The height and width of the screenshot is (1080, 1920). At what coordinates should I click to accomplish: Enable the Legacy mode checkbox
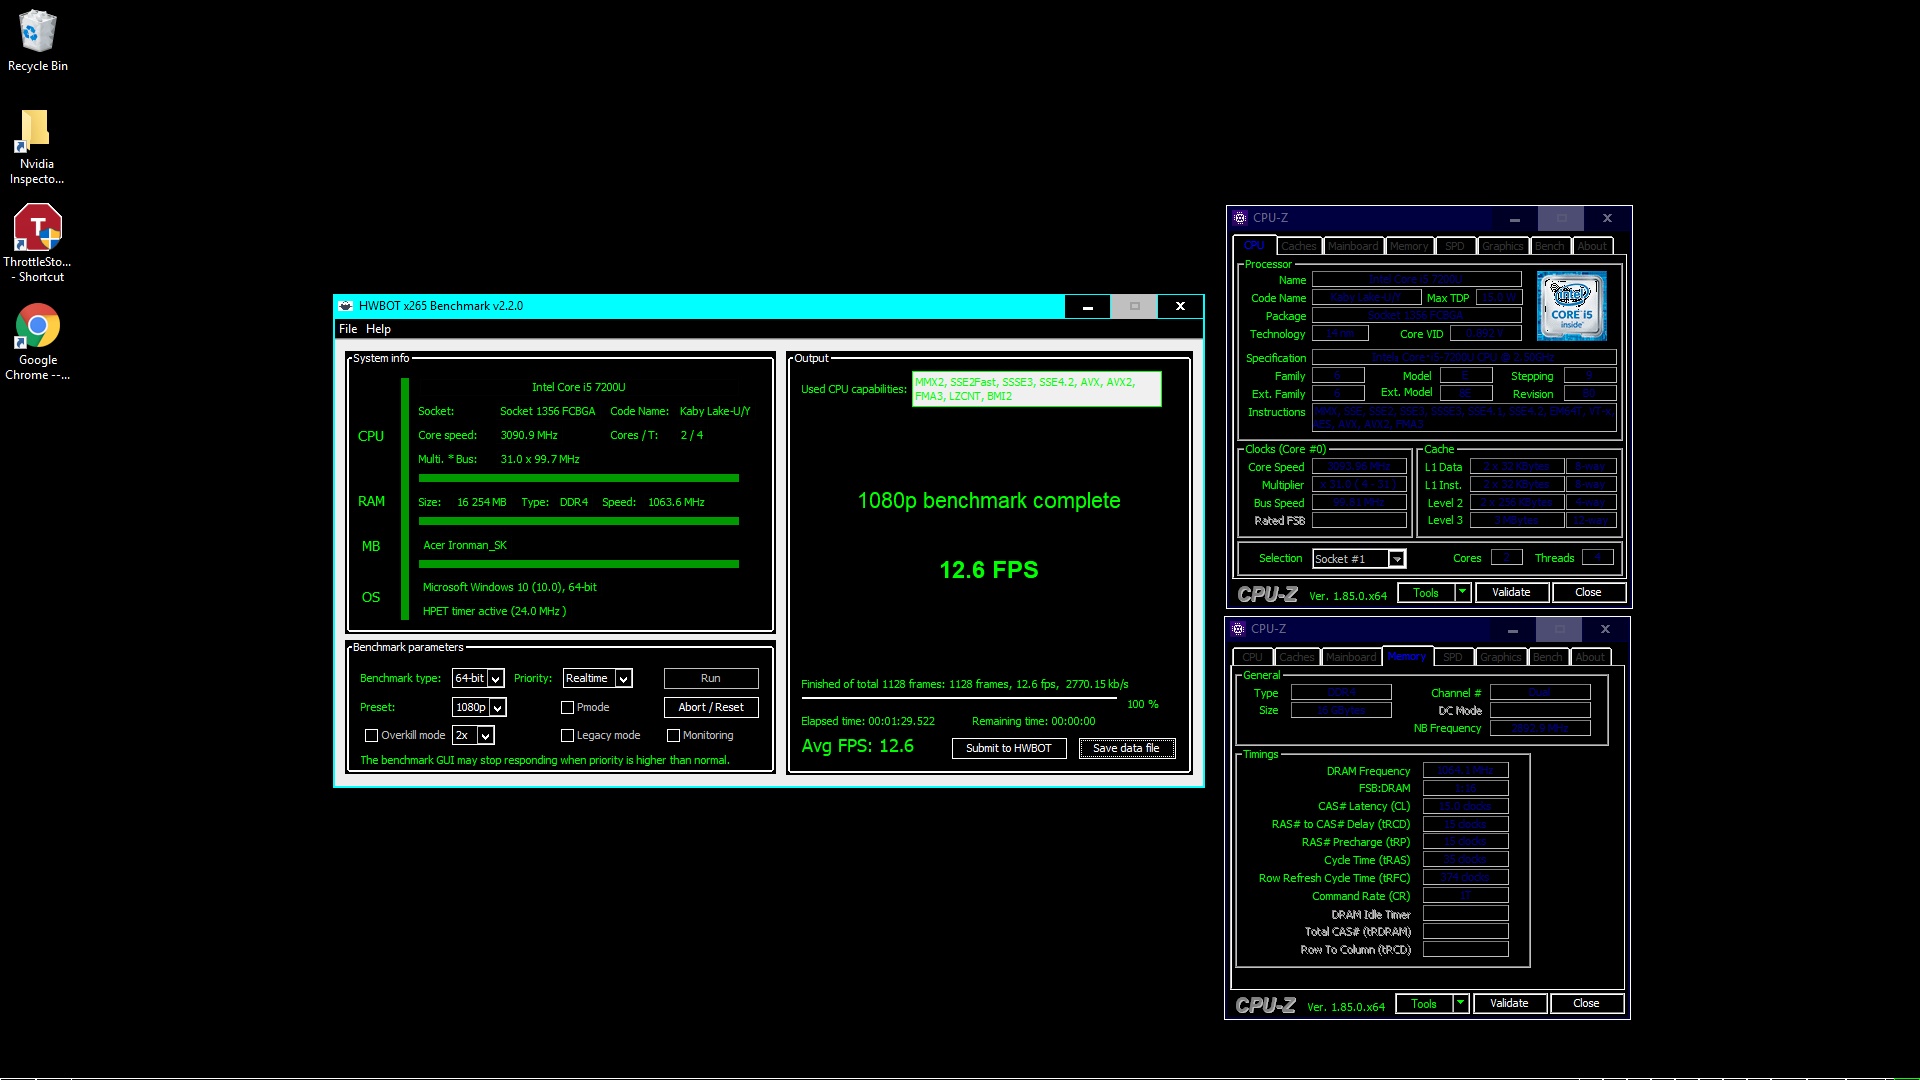pyautogui.click(x=567, y=735)
